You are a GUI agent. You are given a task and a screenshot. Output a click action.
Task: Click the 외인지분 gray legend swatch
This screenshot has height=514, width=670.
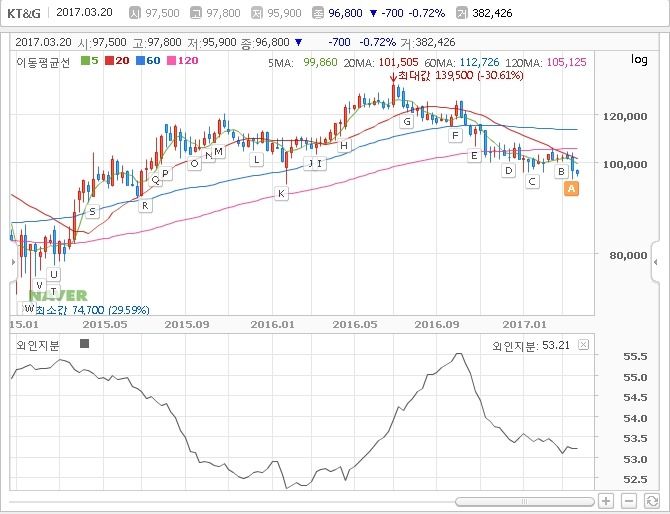(85, 344)
